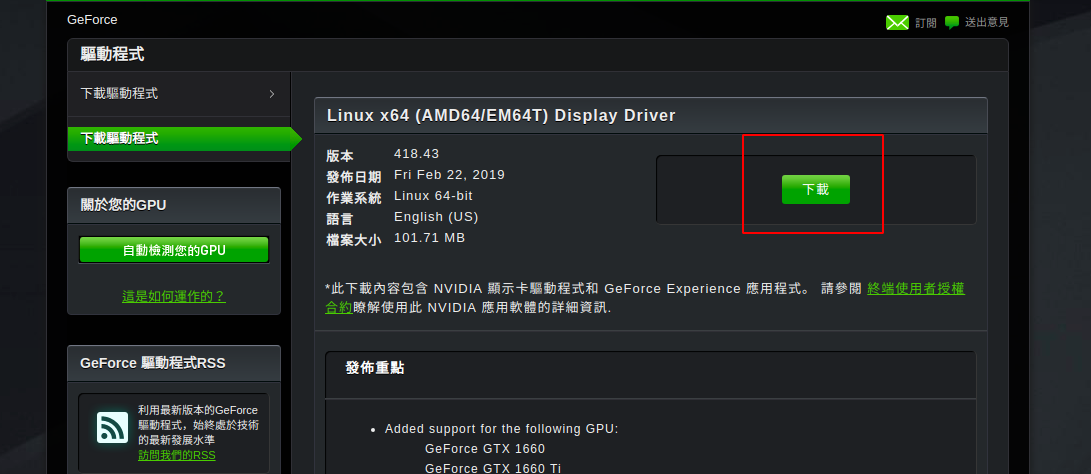Click the file size 101.71 MB
The image size is (1091, 474).
429,237
